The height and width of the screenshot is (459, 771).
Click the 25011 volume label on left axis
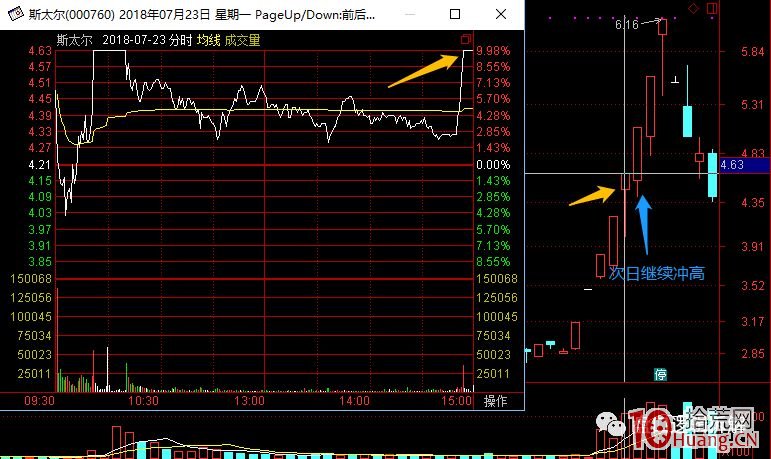coord(34,374)
